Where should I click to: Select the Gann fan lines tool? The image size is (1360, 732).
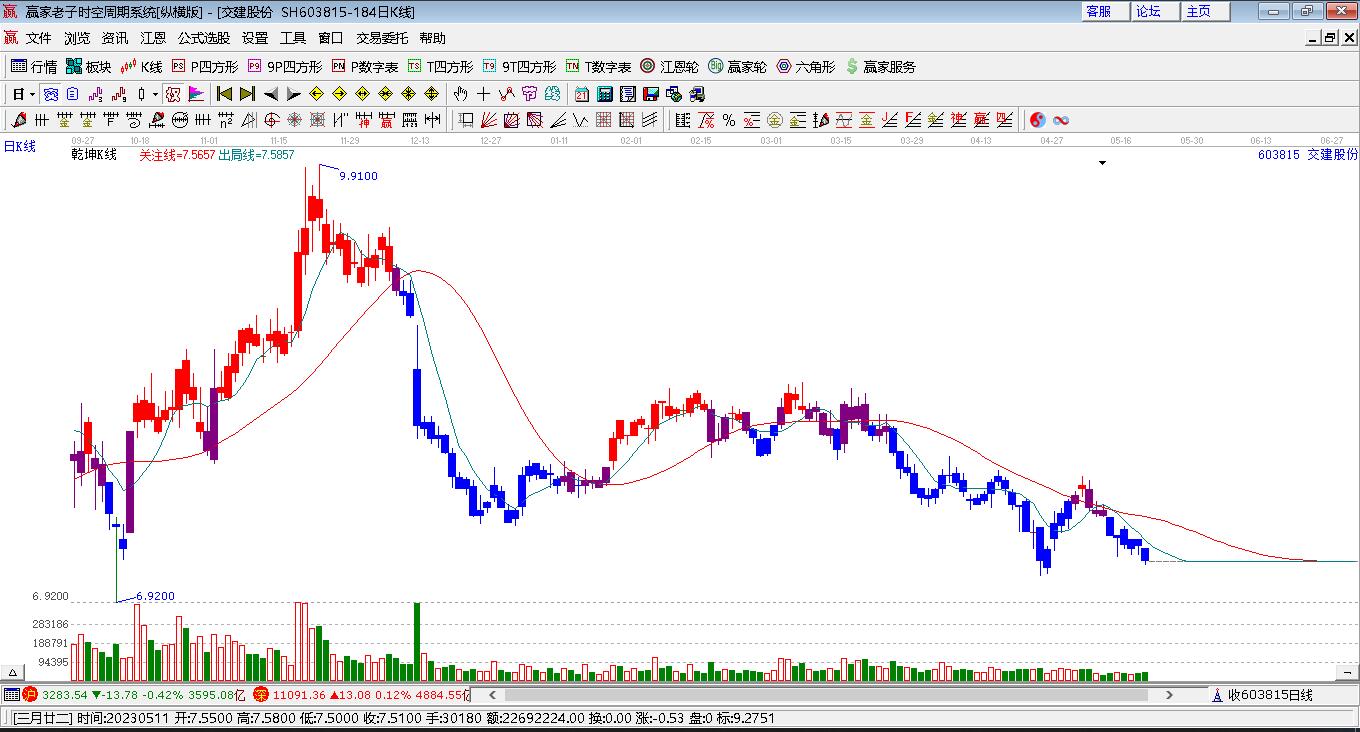pos(489,120)
